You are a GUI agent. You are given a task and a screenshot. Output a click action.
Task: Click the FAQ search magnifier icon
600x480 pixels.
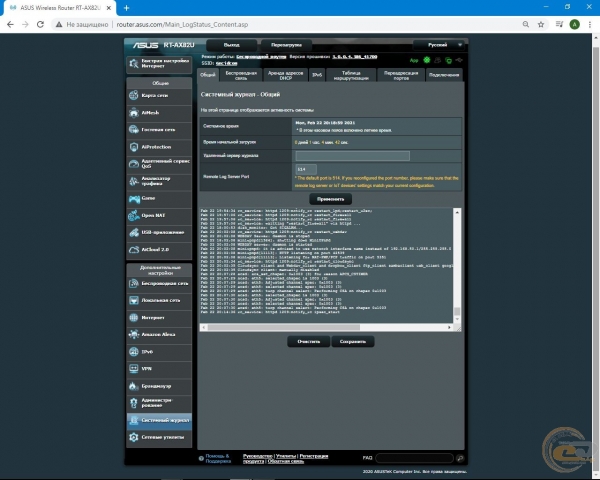point(460,458)
